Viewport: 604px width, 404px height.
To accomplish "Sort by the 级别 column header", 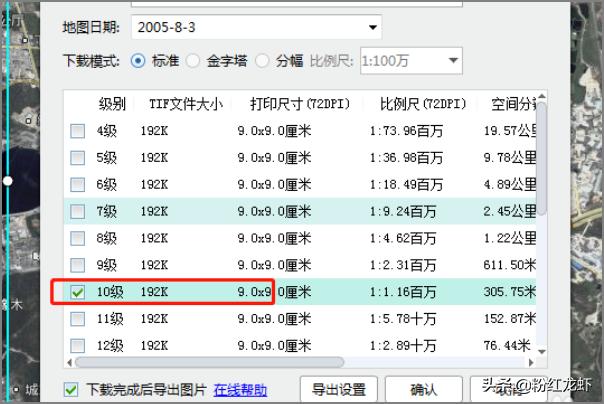I will pyautogui.click(x=112, y=104).
